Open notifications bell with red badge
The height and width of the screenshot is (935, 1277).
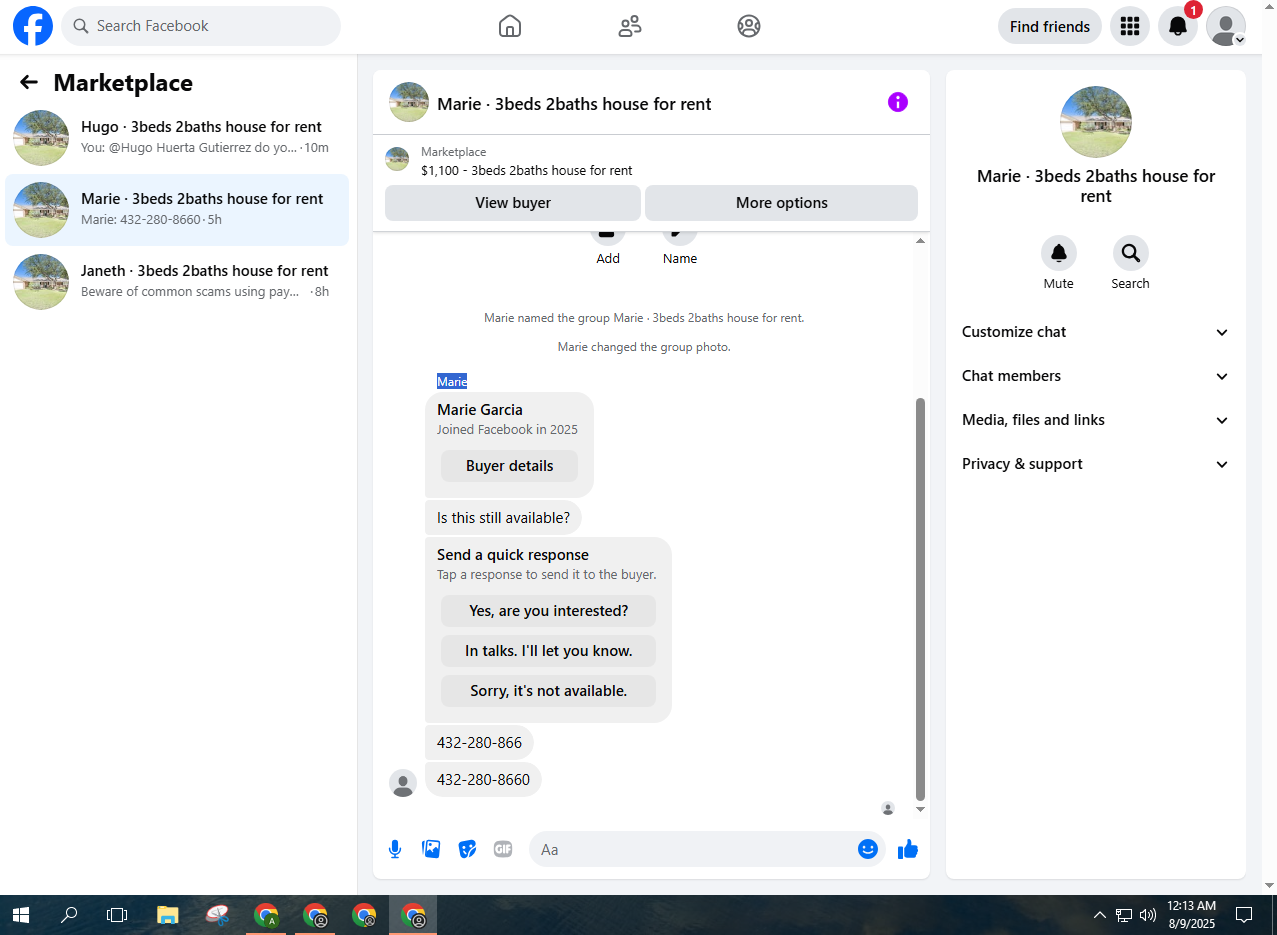(1178, 26)
